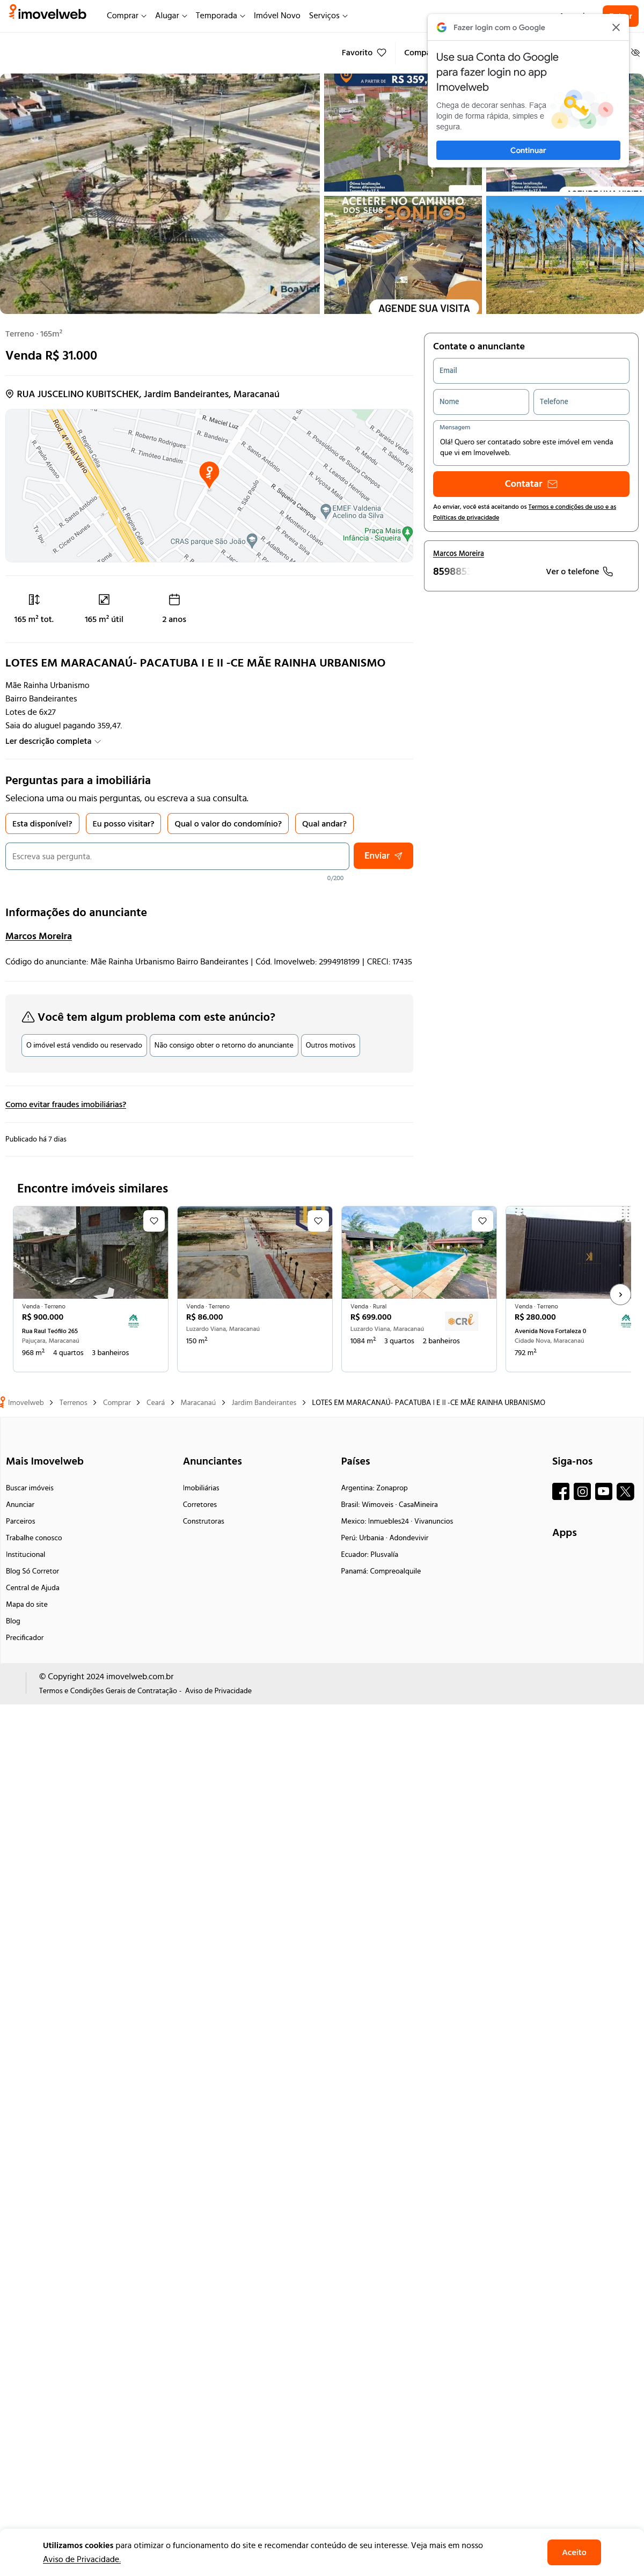Open Imobiliárias footer link
This screenshot has width=644, height=2576.
click(x=201, y=1488)
